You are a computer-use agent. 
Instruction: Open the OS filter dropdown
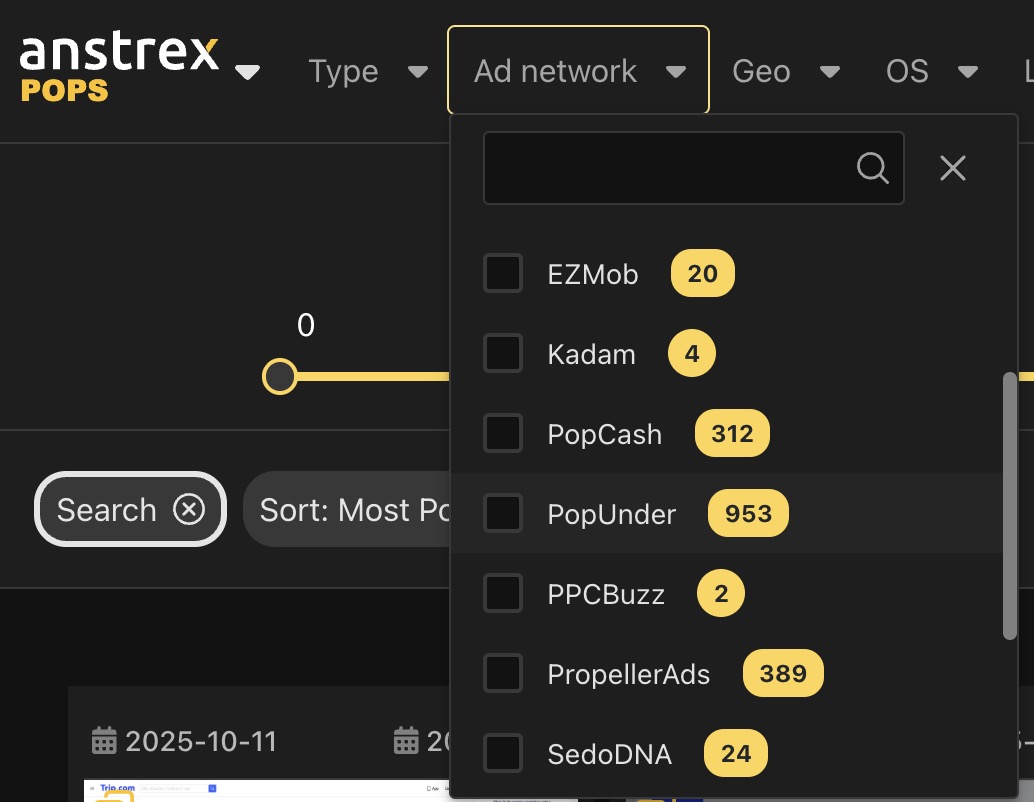[931, 71]
